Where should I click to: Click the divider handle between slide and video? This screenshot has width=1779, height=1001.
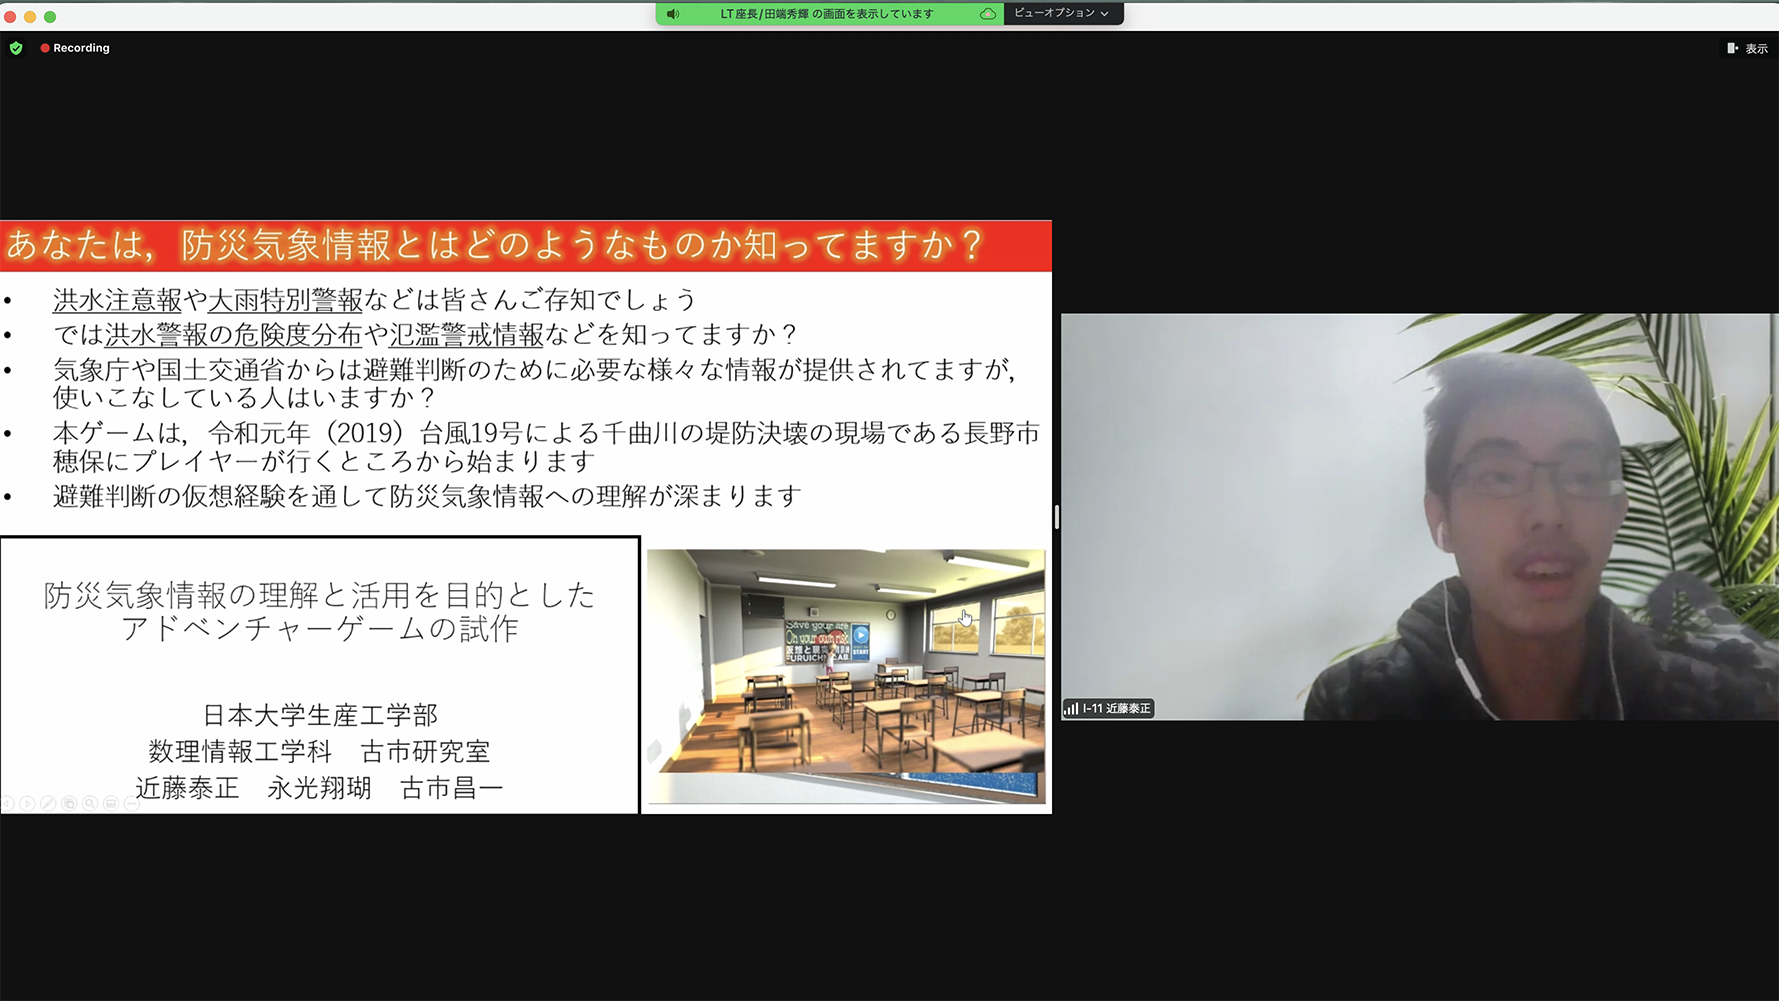(x=1056, y=516)
